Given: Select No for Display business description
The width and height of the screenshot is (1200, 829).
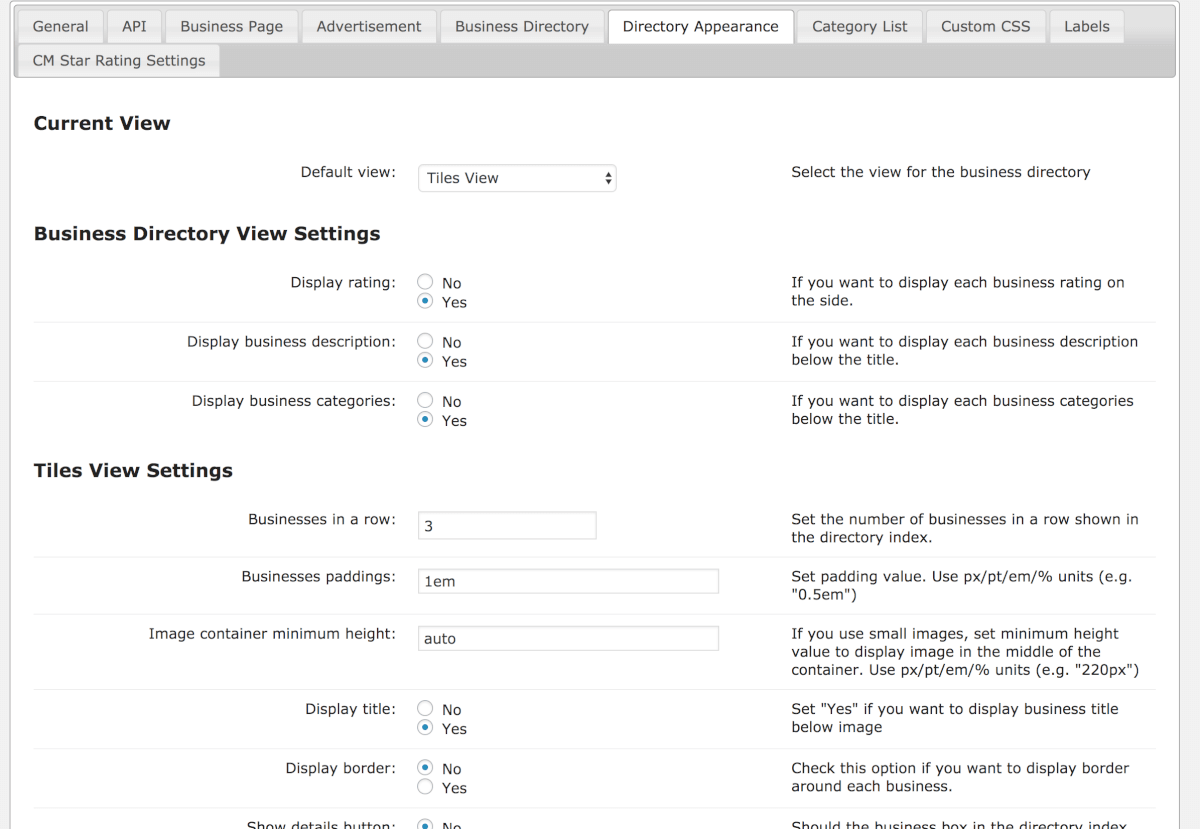Looking at the screenshot, I should pyautogui.click(x=425, y=342).
